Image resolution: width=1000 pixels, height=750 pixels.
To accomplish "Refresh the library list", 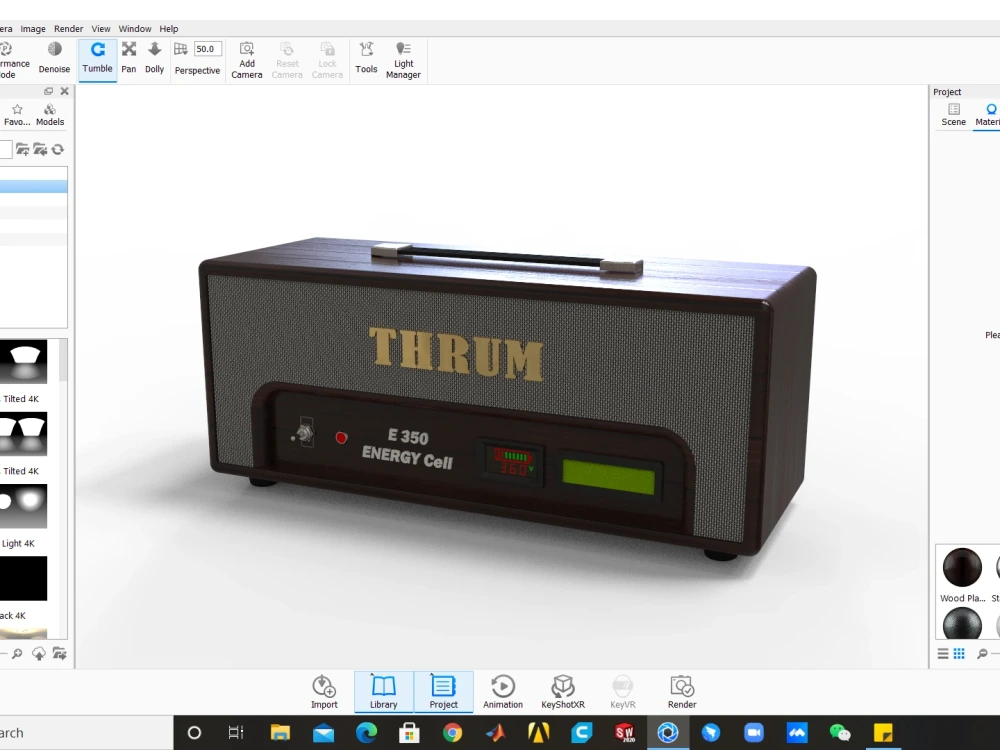I will click(58, 149).
